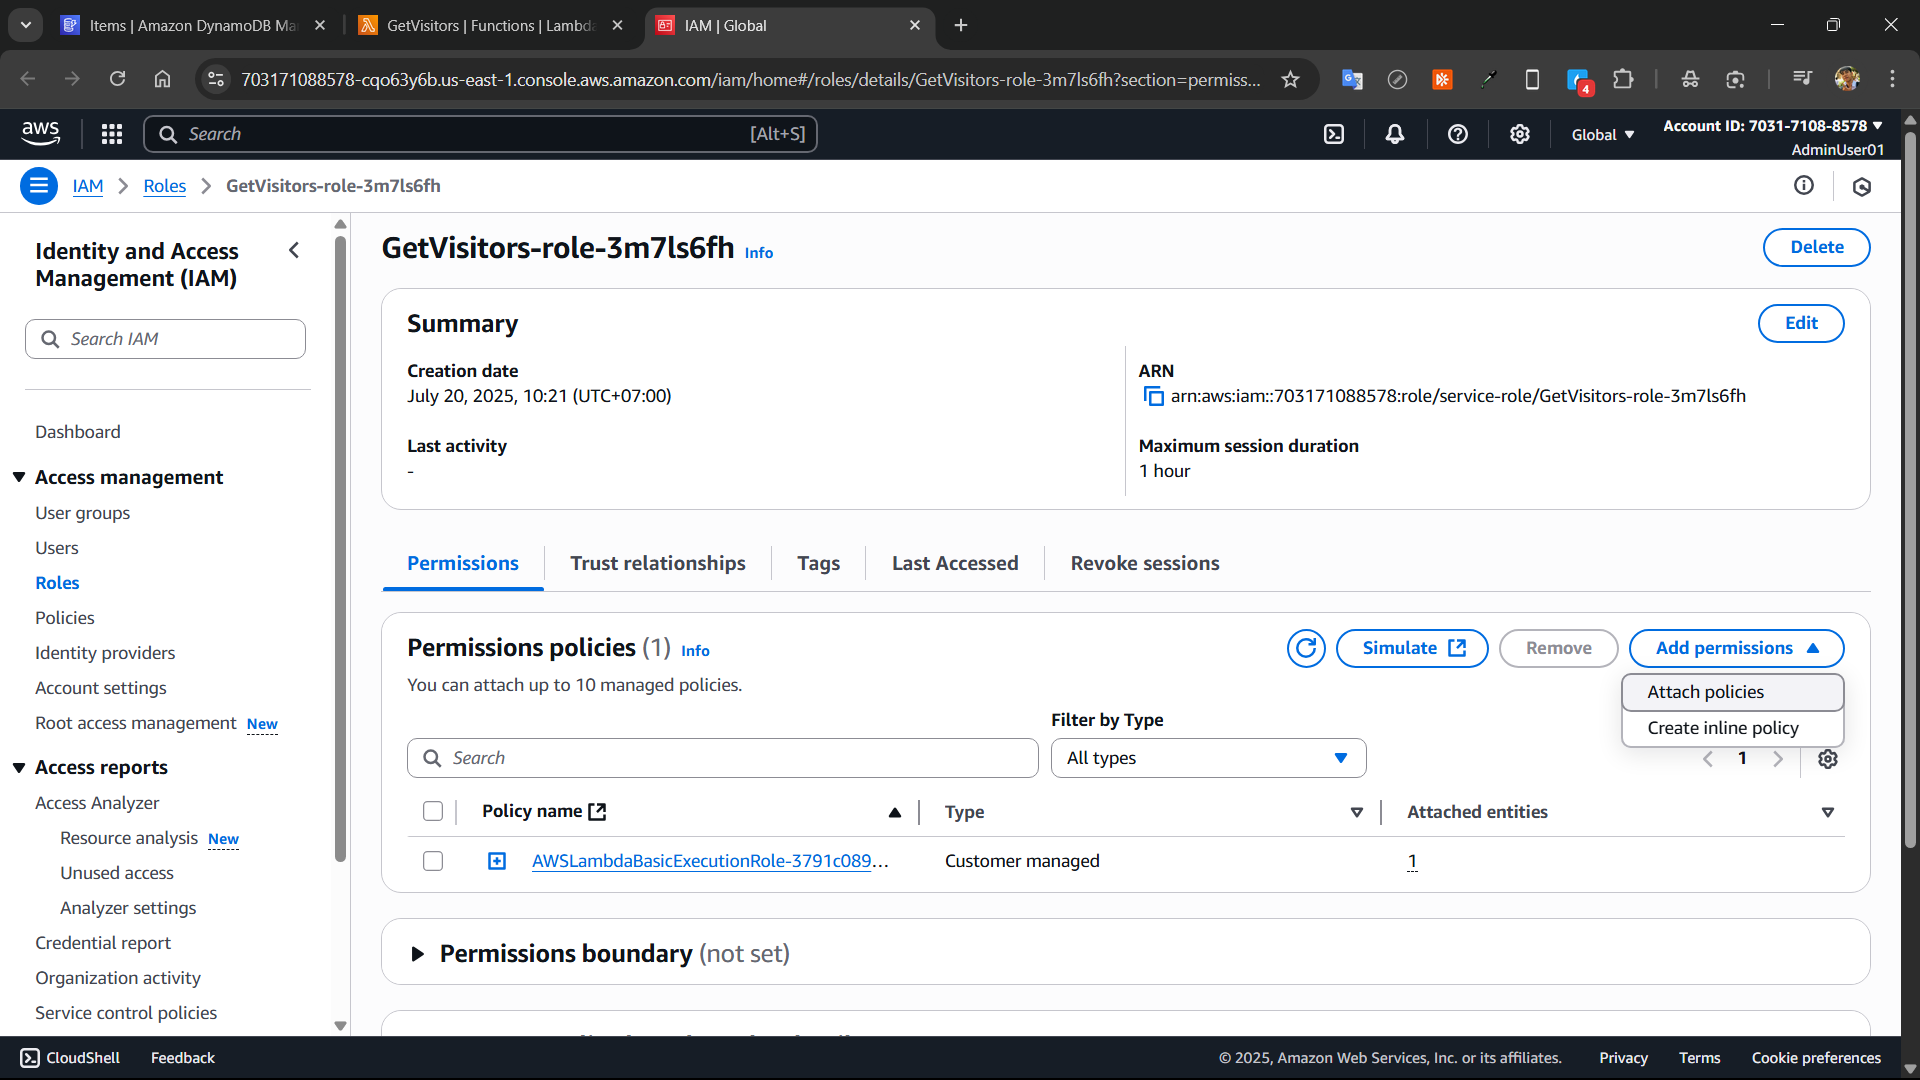This screenshot has height=1080, width=1920.
Task: Choose Attach policies from the menu
Action: point(1732,692)
